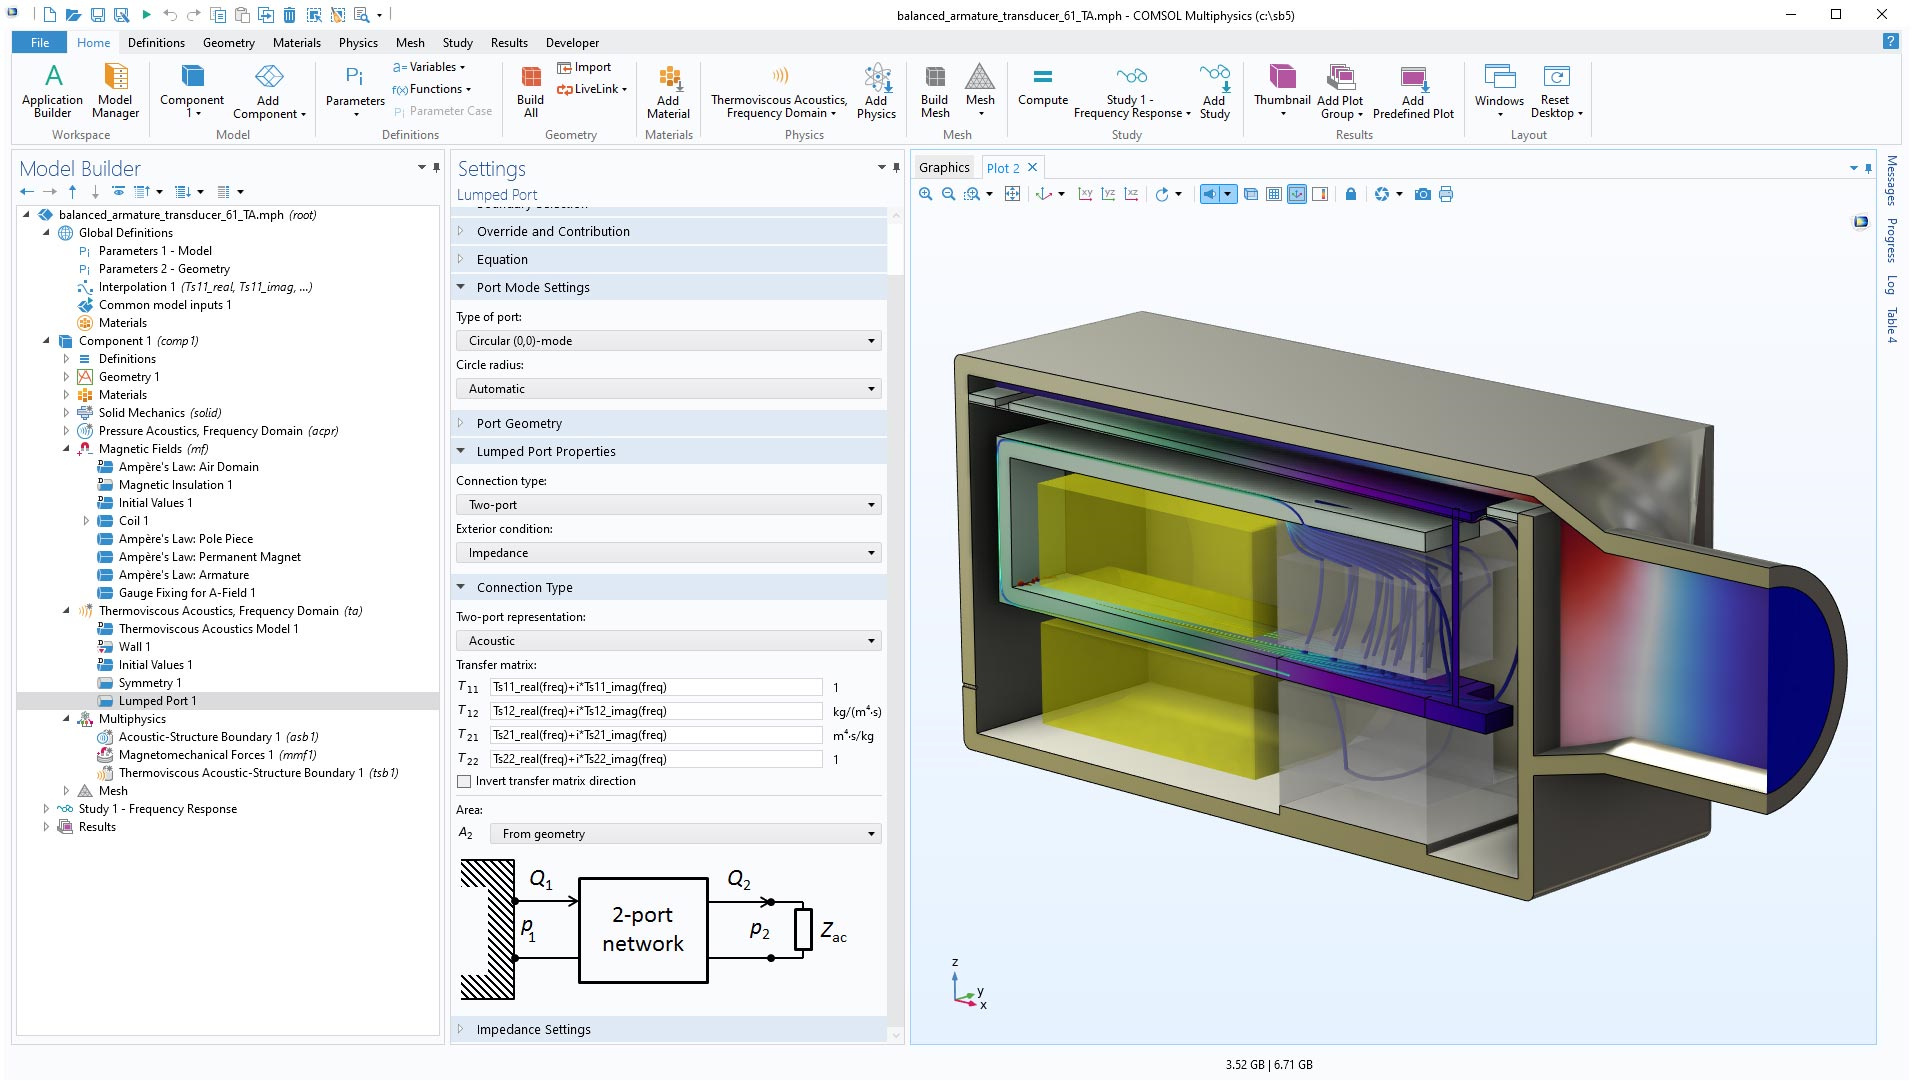
Task: Click the Save file icon in title bar
Action: tap(97, 15)
